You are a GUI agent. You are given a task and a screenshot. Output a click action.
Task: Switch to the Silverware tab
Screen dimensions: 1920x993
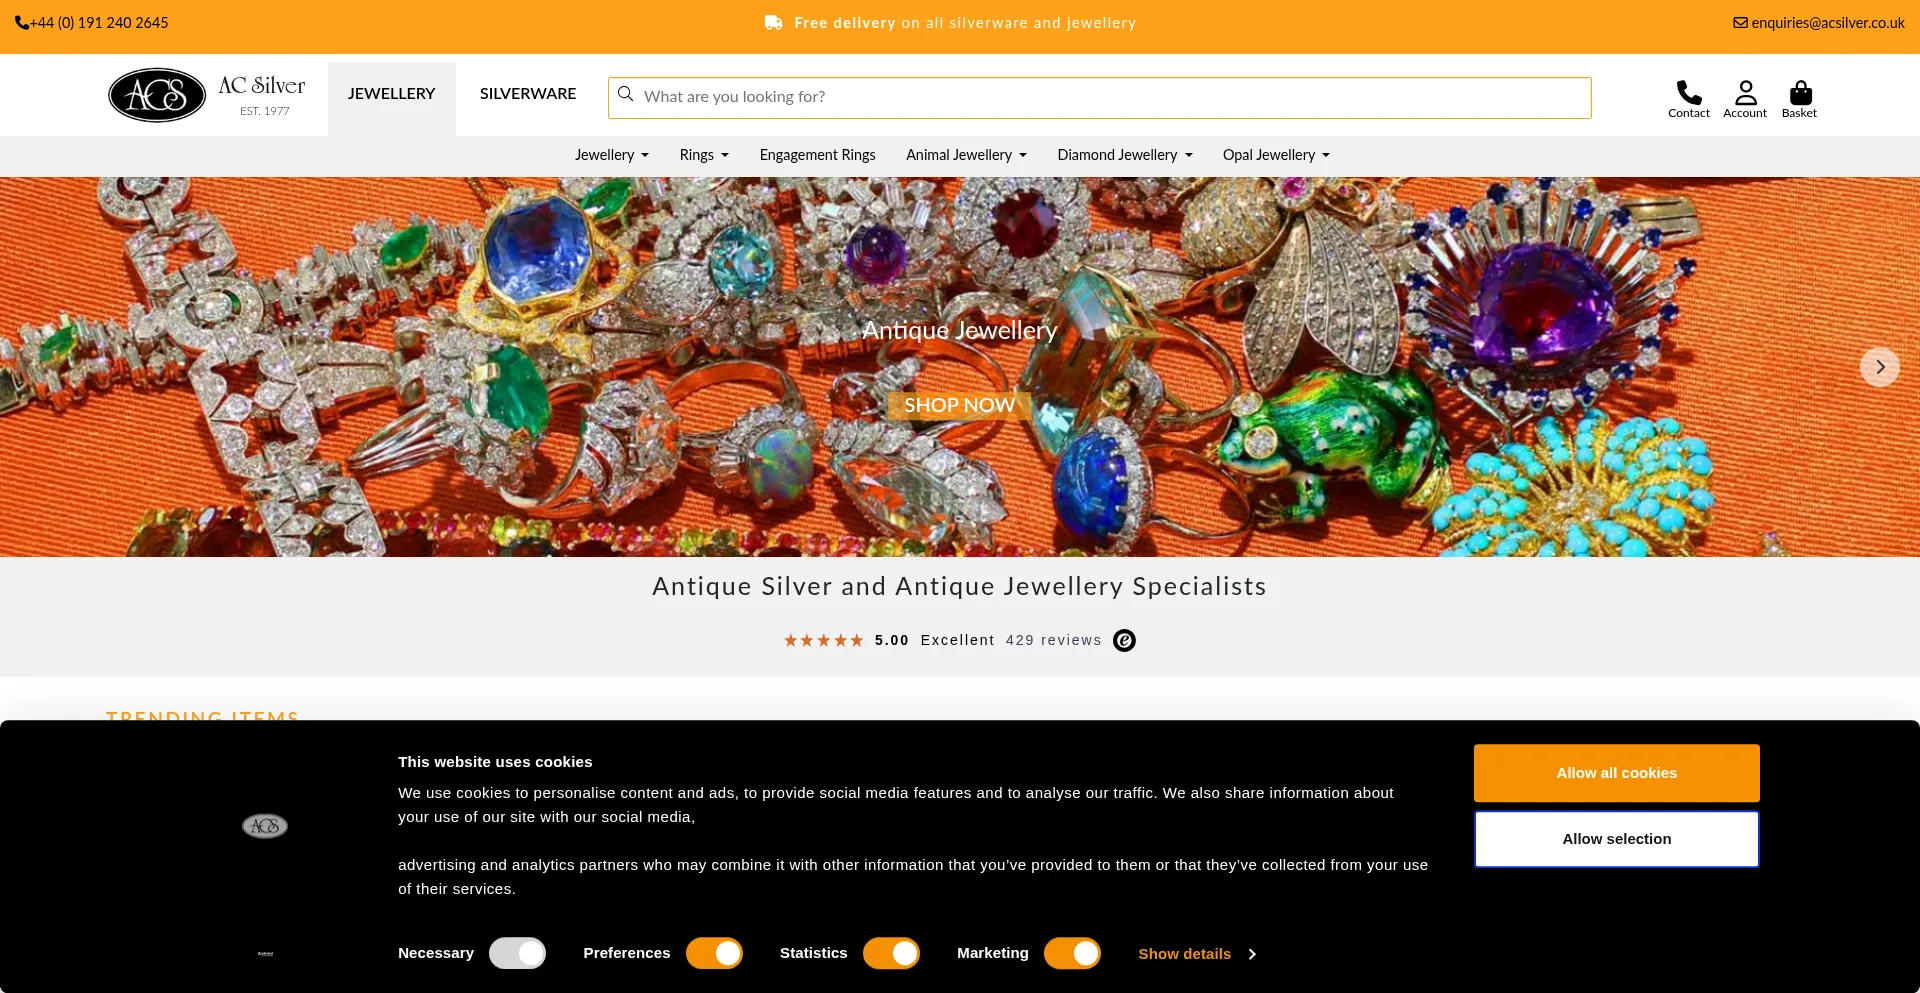coord(528,94)
